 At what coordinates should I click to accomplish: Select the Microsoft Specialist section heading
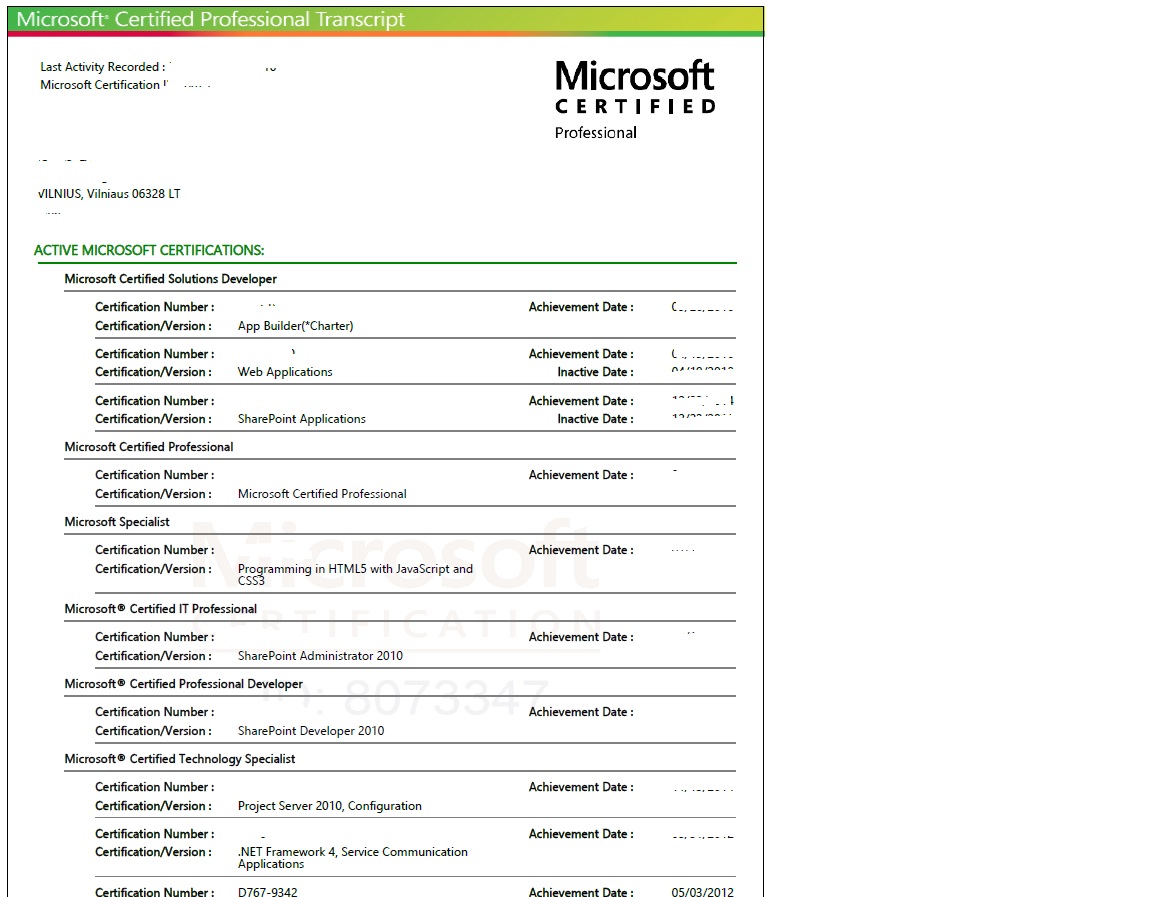[117, 522]
